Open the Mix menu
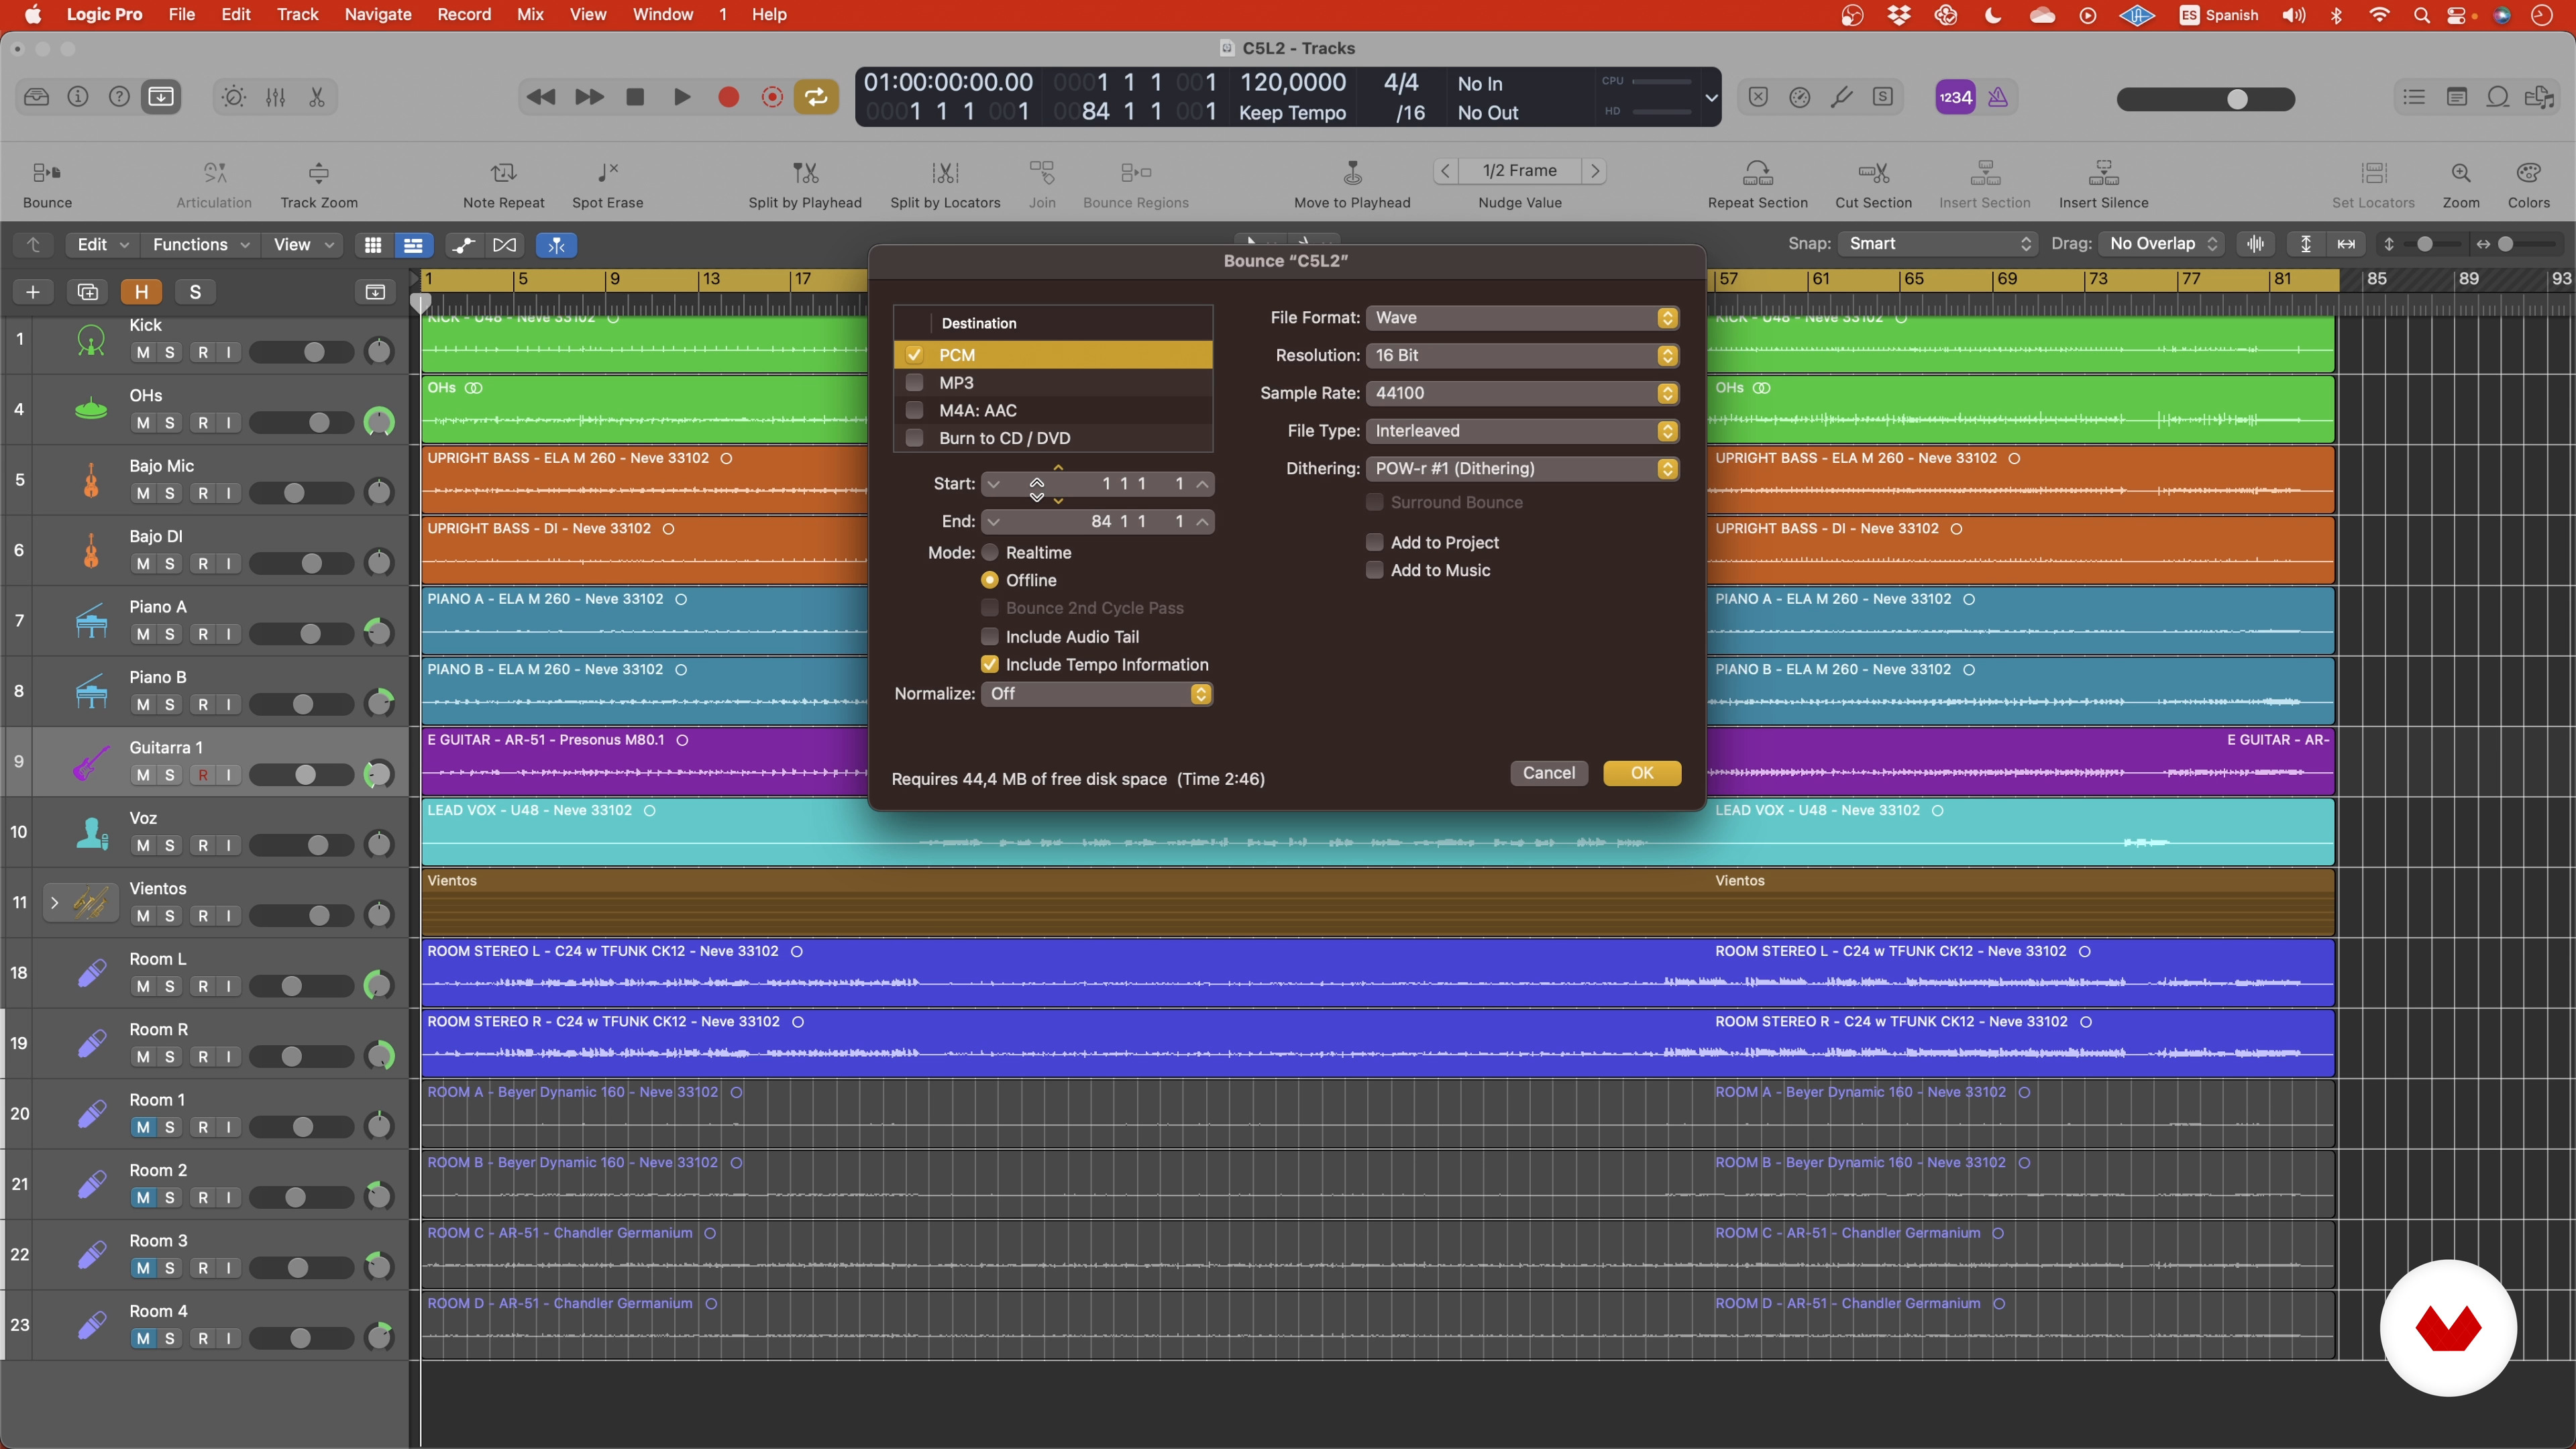 click(530, 14)
